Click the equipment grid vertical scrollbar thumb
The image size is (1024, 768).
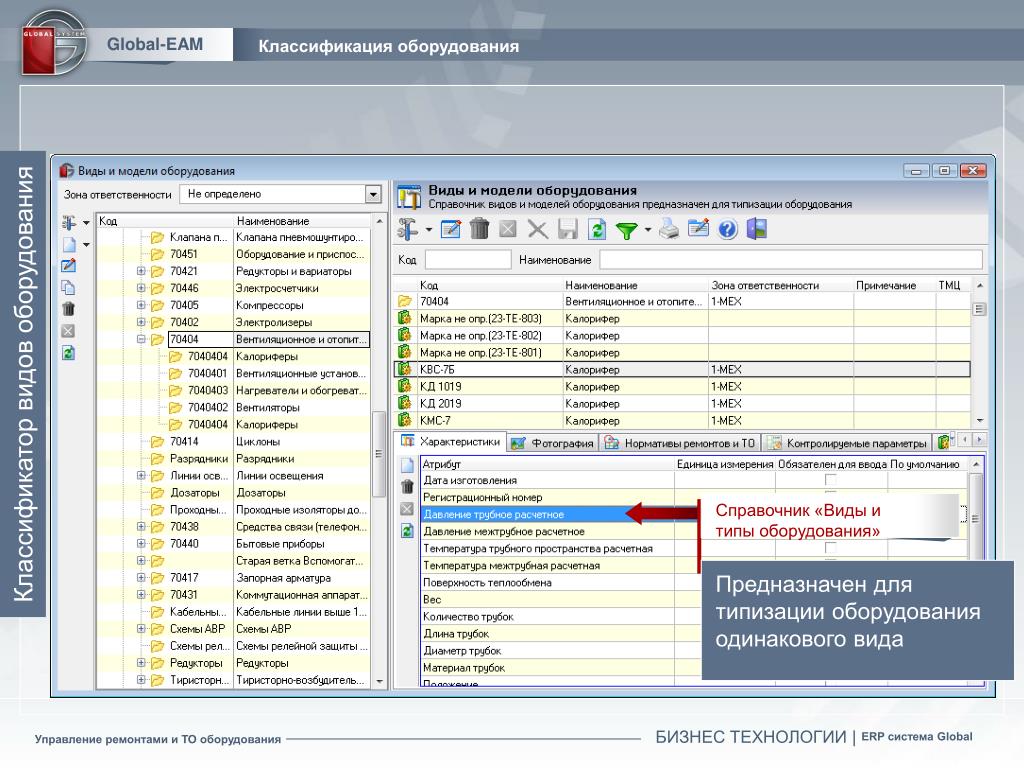(x=979, y=310)
